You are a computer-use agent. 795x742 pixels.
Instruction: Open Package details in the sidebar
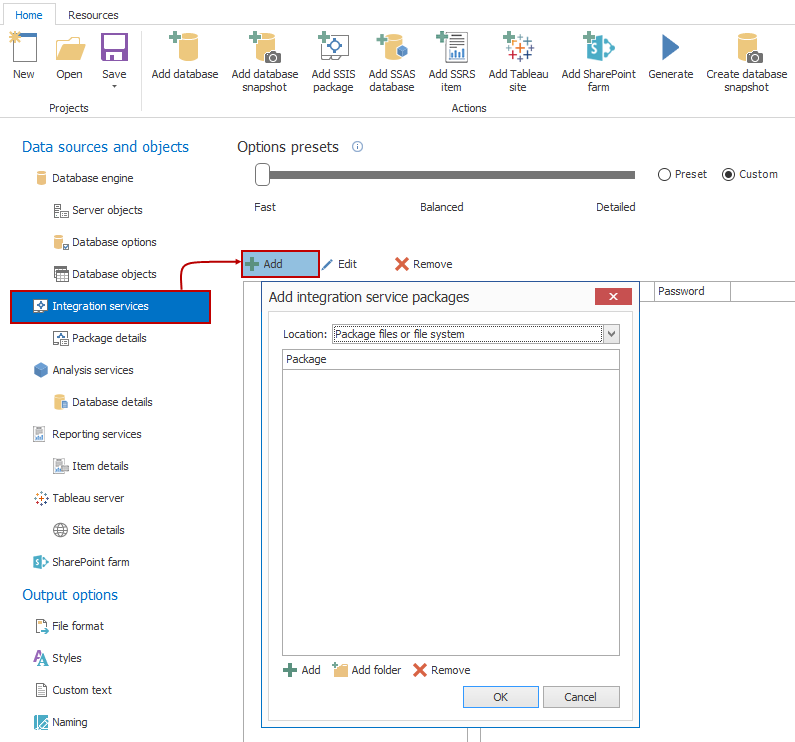(99, 338)
